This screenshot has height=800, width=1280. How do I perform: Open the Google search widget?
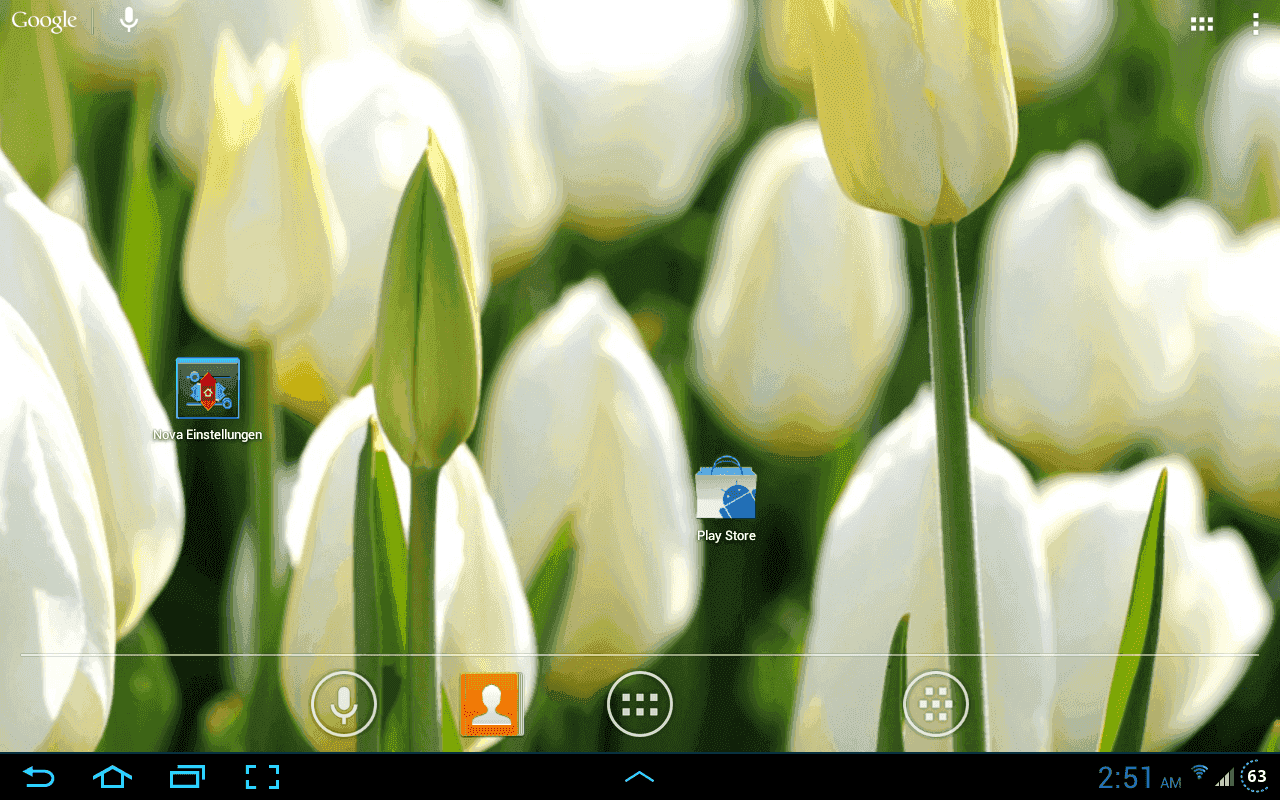44,20
